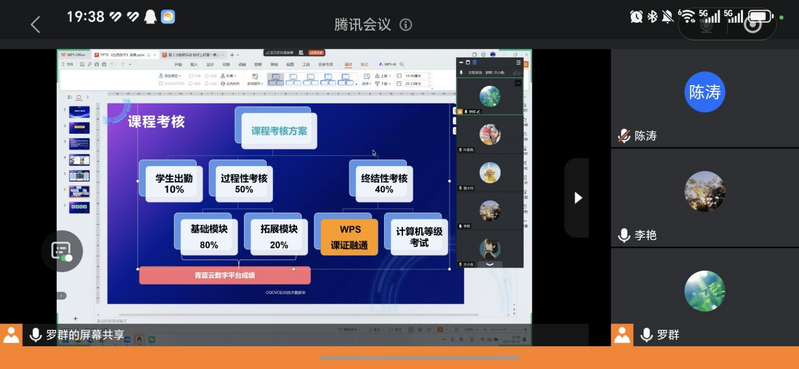This screenshot has height=369, width=799.
Task: Tap the orange person icon by 罗群的屏幕共享
Action: (x=11, y=335)
